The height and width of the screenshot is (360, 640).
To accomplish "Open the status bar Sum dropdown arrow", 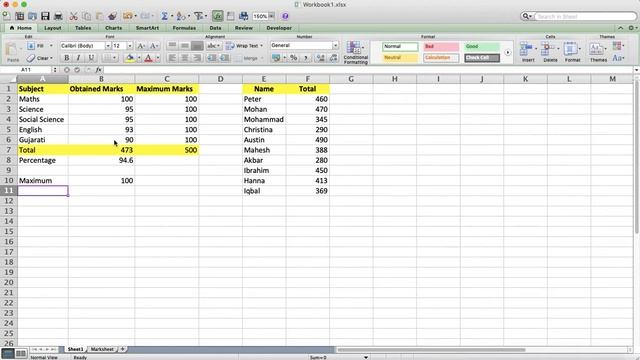I will click(366, 358).
